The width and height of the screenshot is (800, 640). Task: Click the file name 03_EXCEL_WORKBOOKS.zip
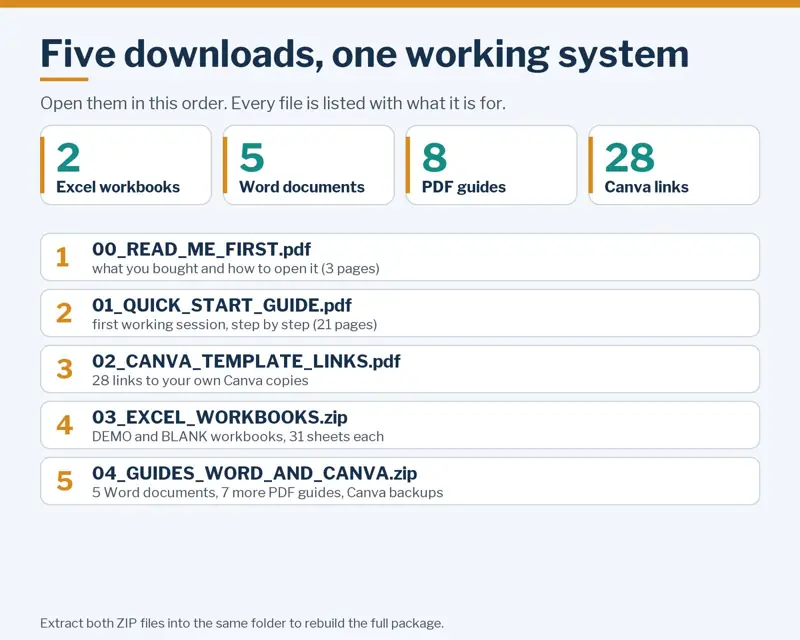[x=220, y=417]
